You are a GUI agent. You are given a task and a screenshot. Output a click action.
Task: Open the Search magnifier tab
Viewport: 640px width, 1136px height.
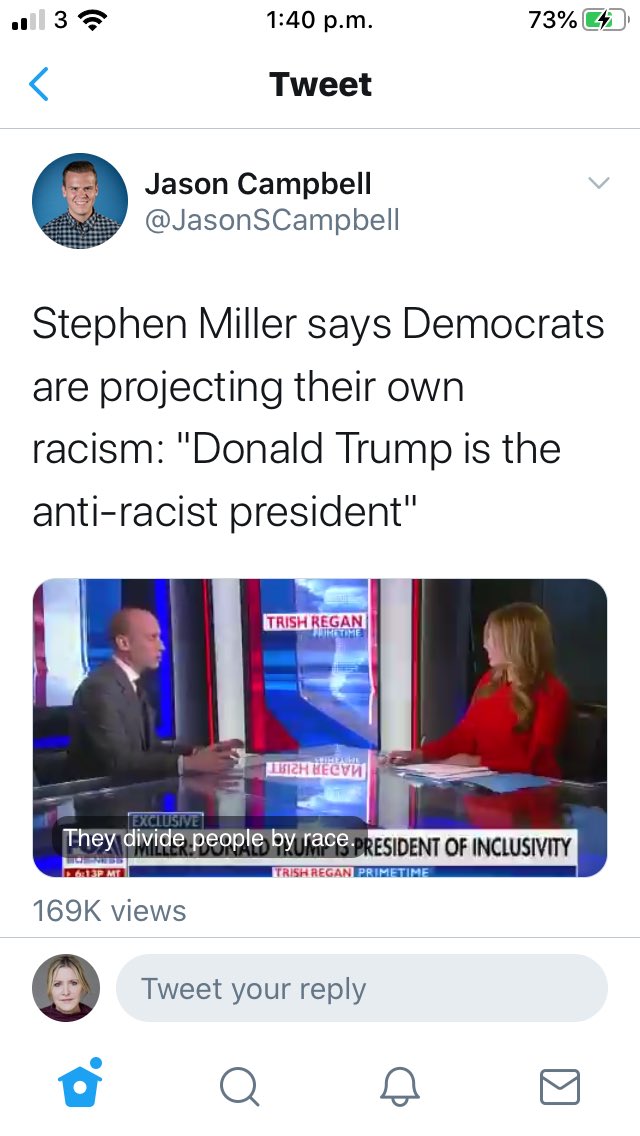[239, 1087]
